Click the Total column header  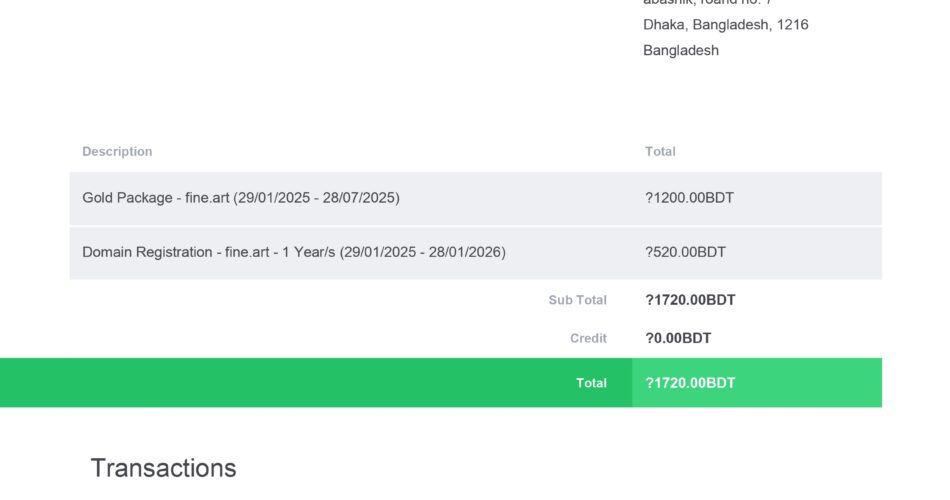click(x=660, y=152)
